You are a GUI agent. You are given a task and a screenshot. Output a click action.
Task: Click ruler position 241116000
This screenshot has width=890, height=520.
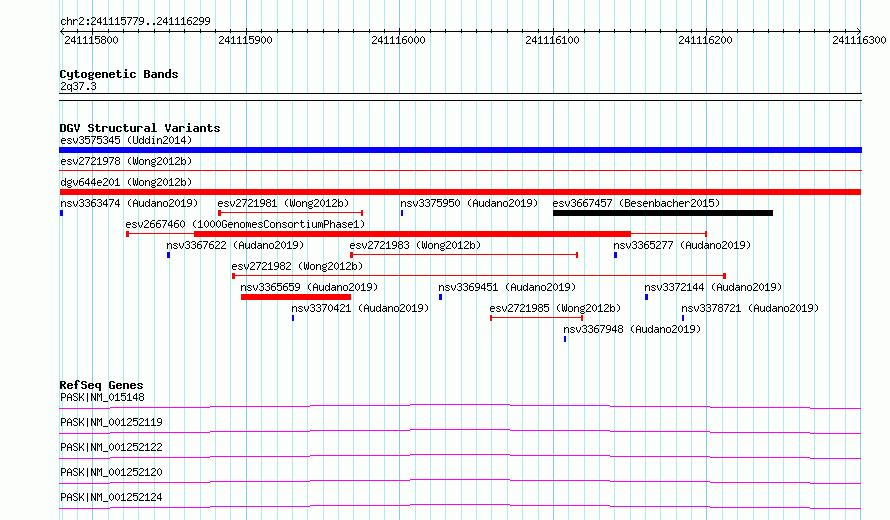coord(398,40)
